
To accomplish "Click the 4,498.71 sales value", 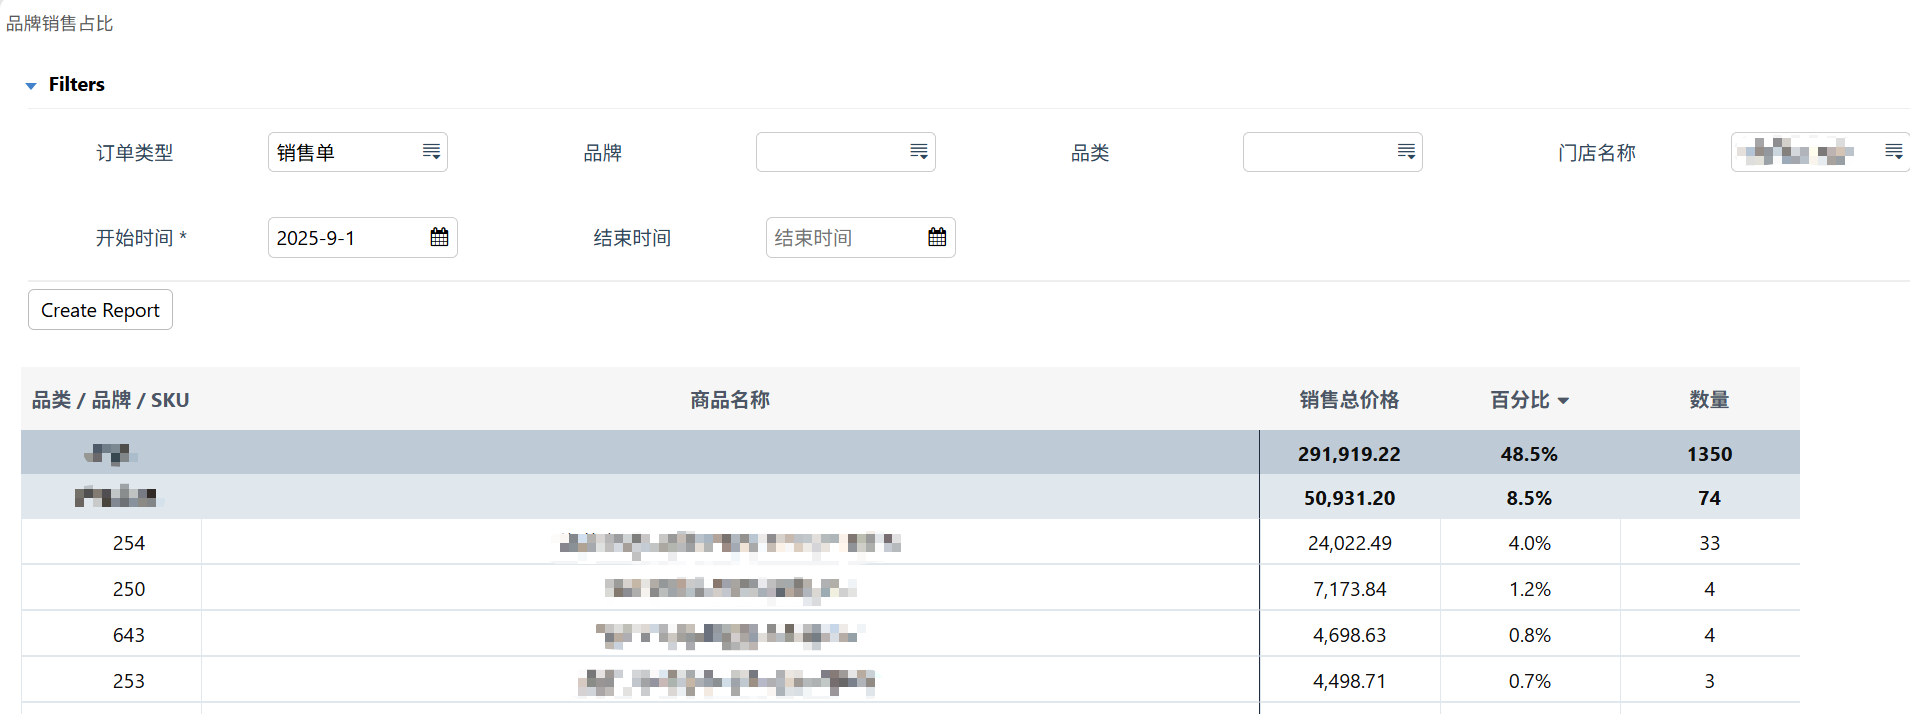I will pos(1349,681).
